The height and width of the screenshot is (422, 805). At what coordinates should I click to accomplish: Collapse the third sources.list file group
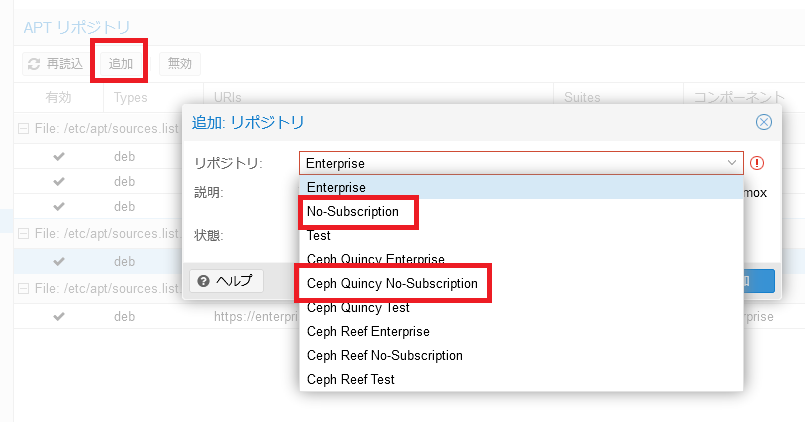click(x=23, y=289)
